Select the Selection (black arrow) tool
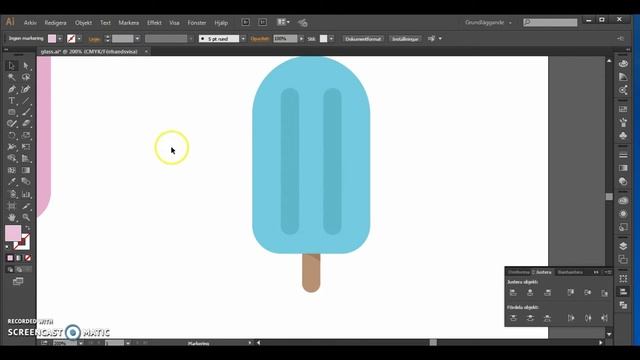This screenshot has height=360, width=640. point(11,66)
